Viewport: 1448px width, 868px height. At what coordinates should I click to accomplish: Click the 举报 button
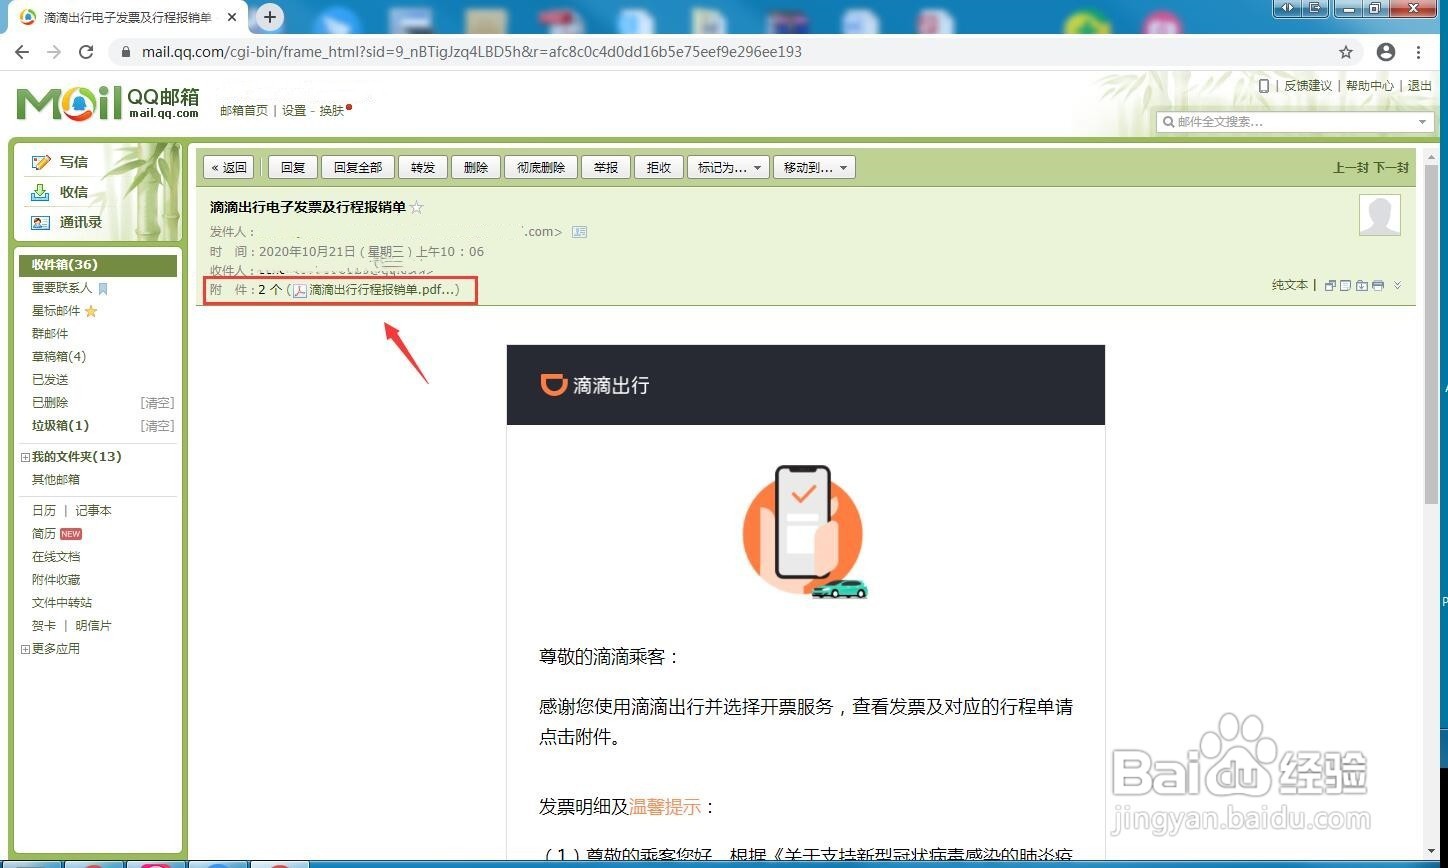[606, 168]
